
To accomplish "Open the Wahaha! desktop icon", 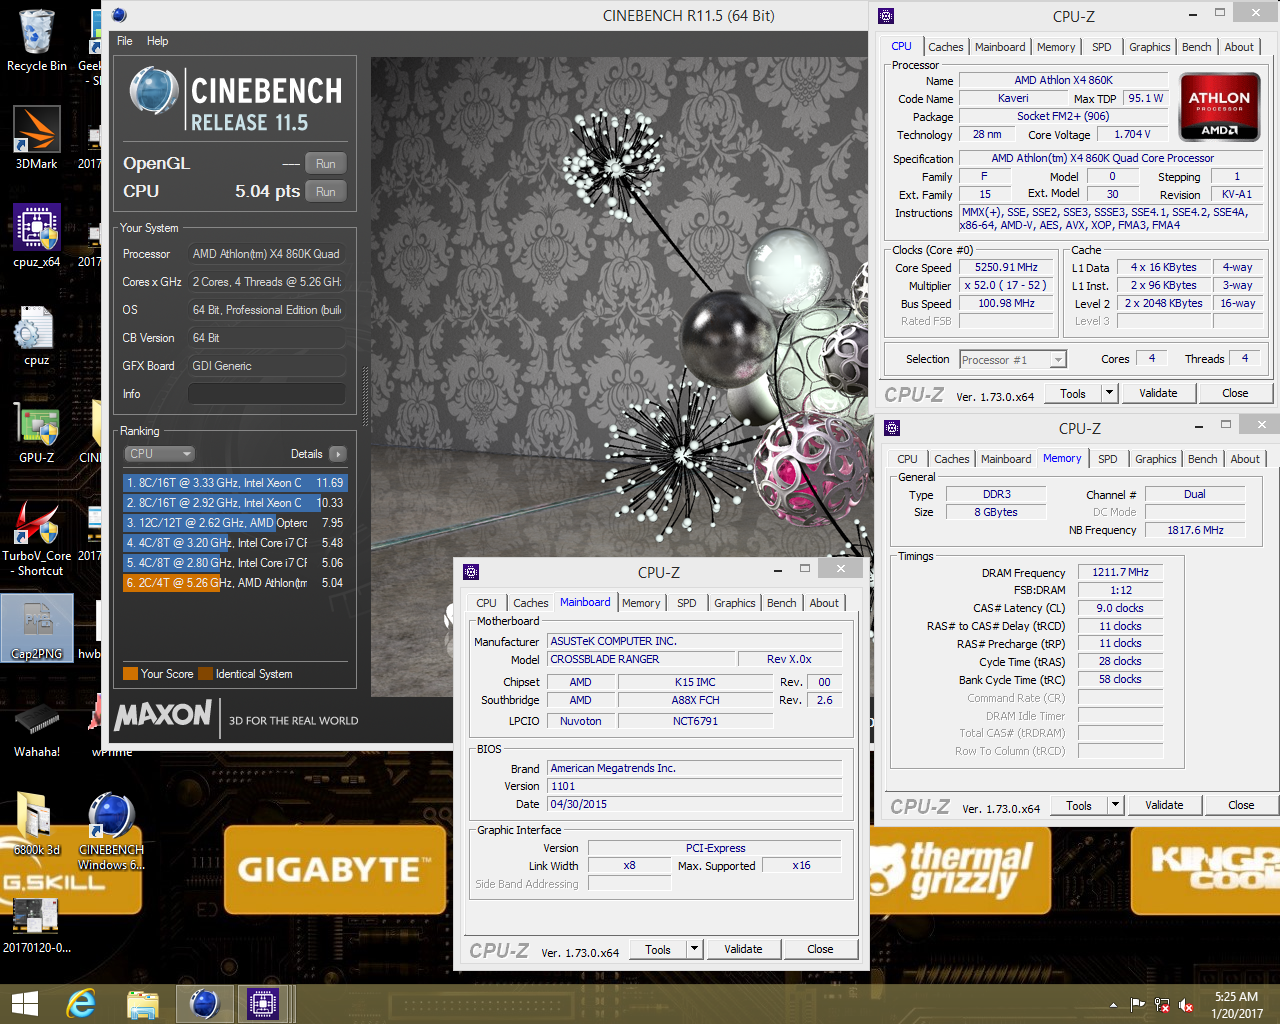I will point(37,728).
